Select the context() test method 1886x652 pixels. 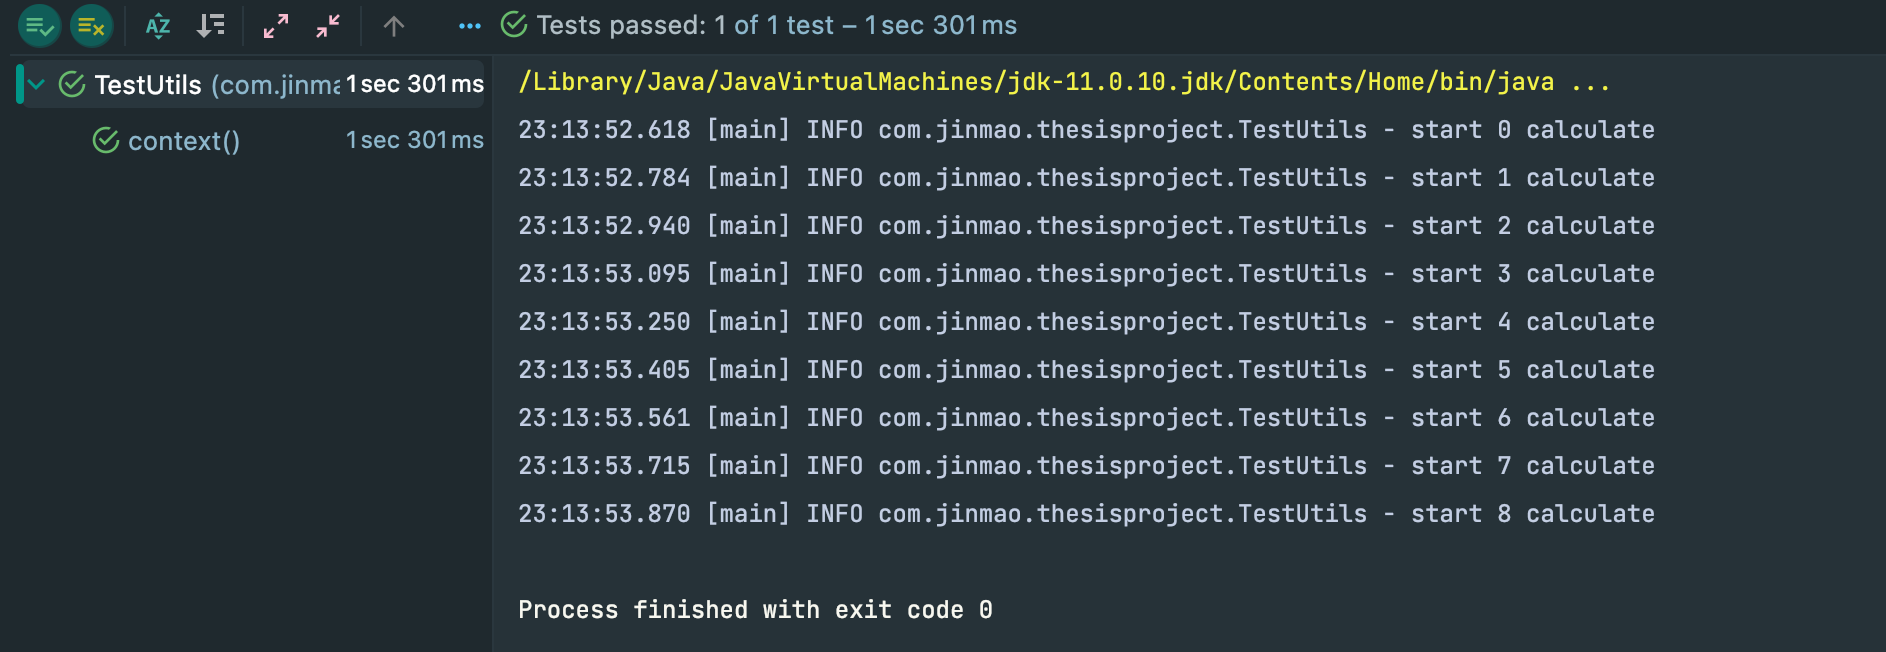184,141
